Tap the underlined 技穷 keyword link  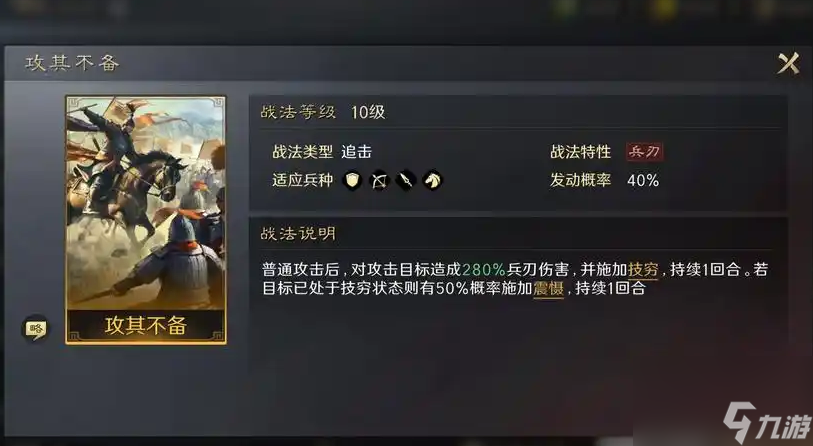pos(643,270)
